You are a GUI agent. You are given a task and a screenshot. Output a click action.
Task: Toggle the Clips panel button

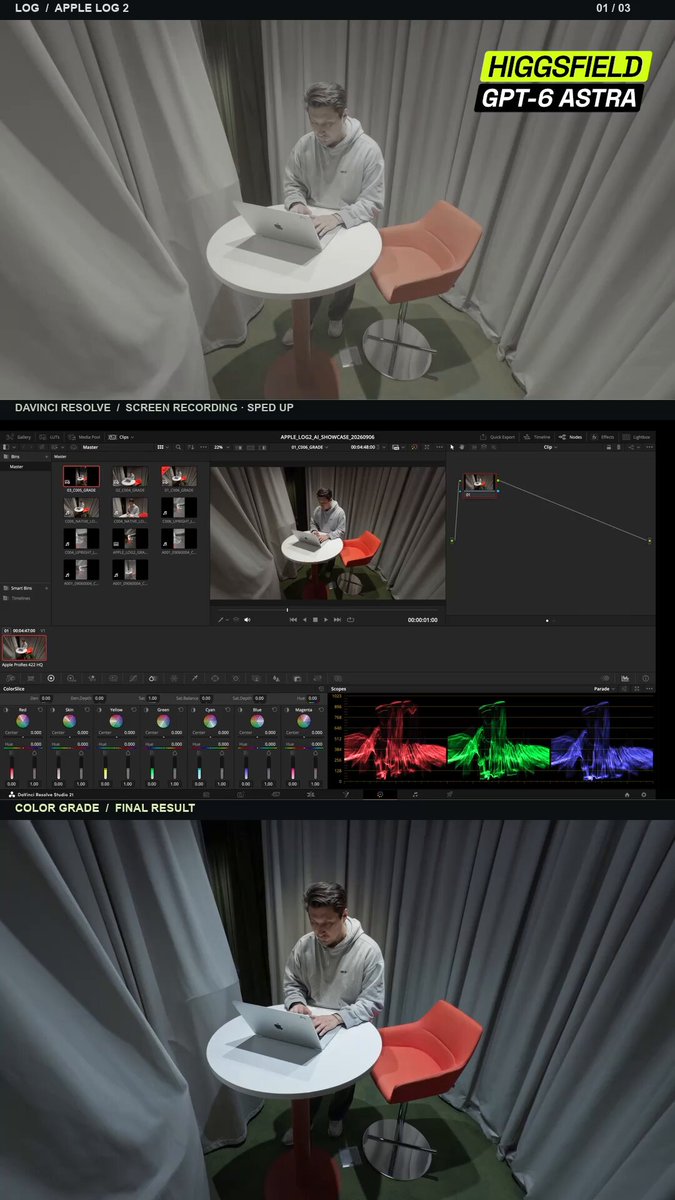pyautogui.click(x=119, y=437)
